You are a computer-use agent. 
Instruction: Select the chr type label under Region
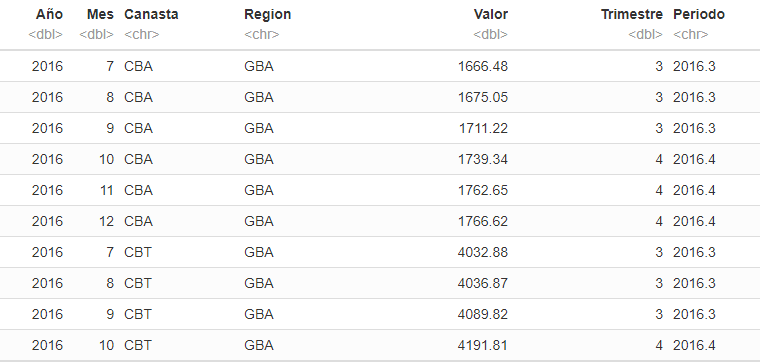click(x=262, y=35)
